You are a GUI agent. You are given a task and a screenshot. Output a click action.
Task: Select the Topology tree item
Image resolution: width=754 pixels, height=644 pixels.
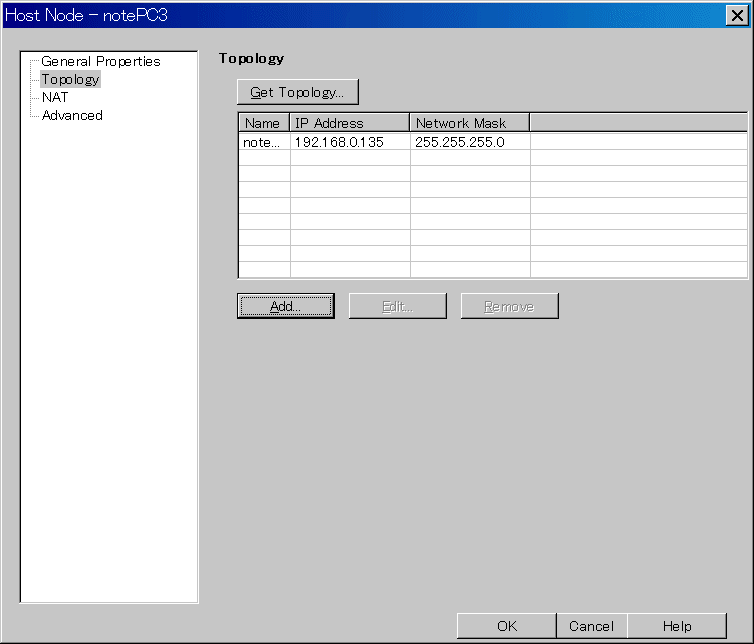[70, 79]
